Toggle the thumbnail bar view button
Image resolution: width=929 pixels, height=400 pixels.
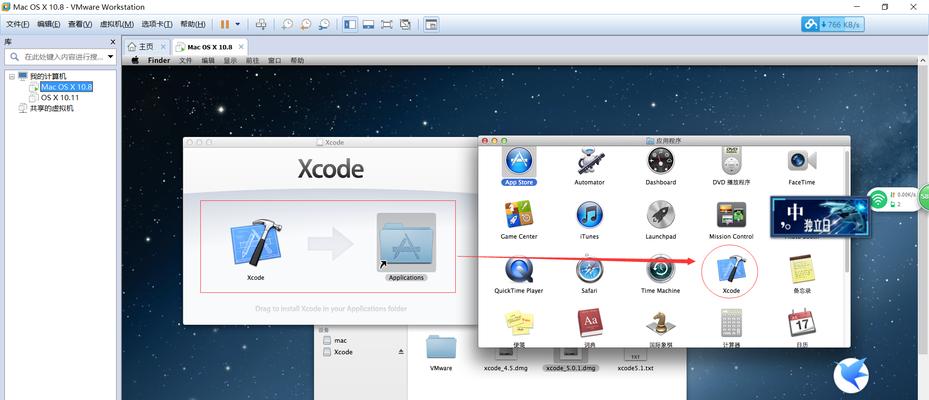[369, 24]
